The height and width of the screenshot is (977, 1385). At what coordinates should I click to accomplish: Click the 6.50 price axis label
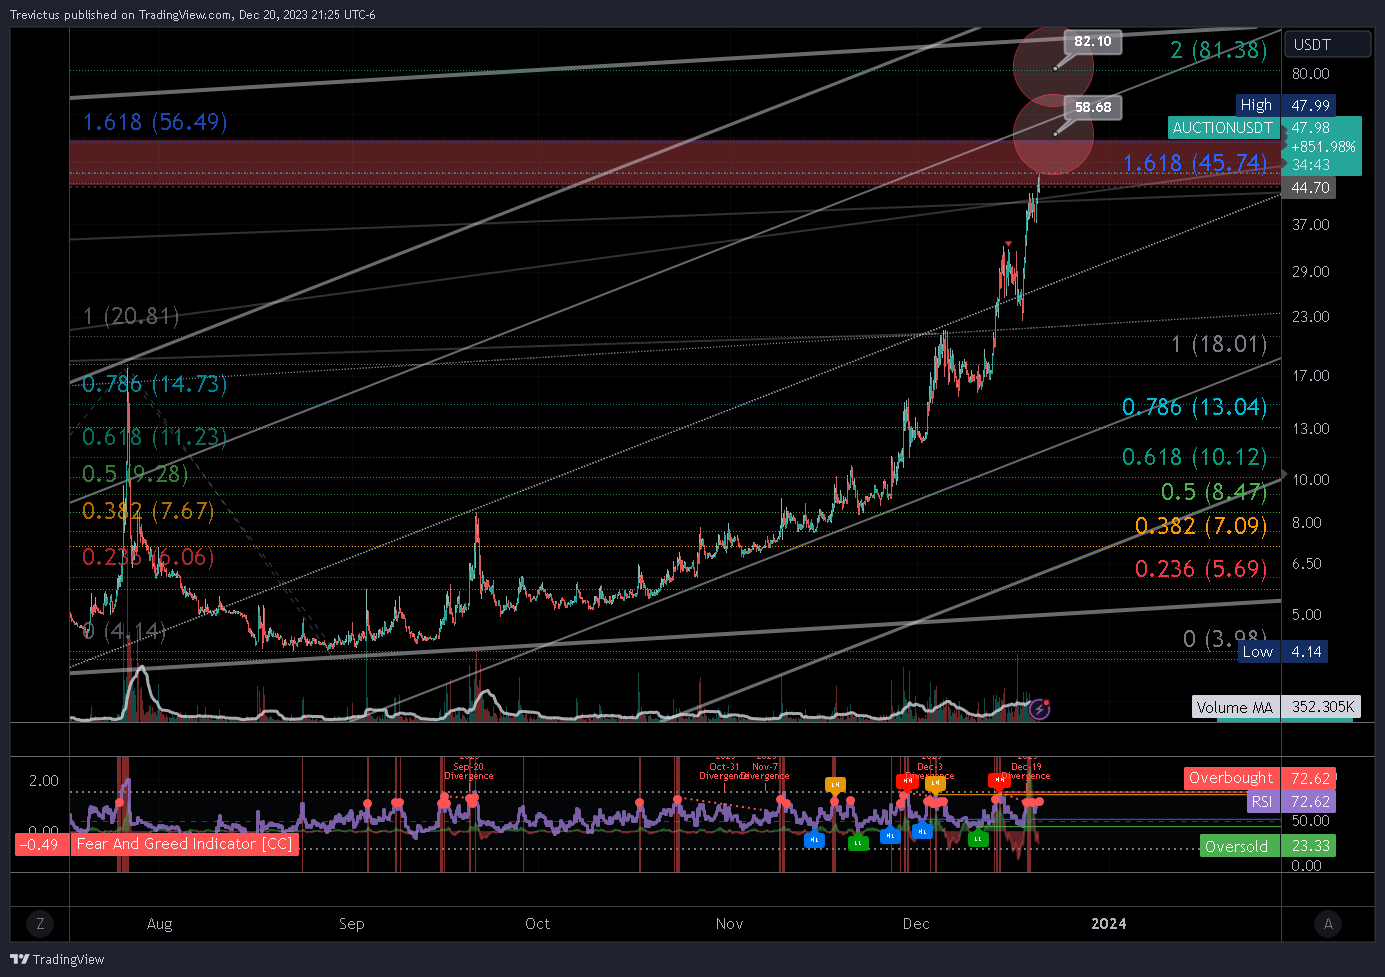coord(1306,563)
